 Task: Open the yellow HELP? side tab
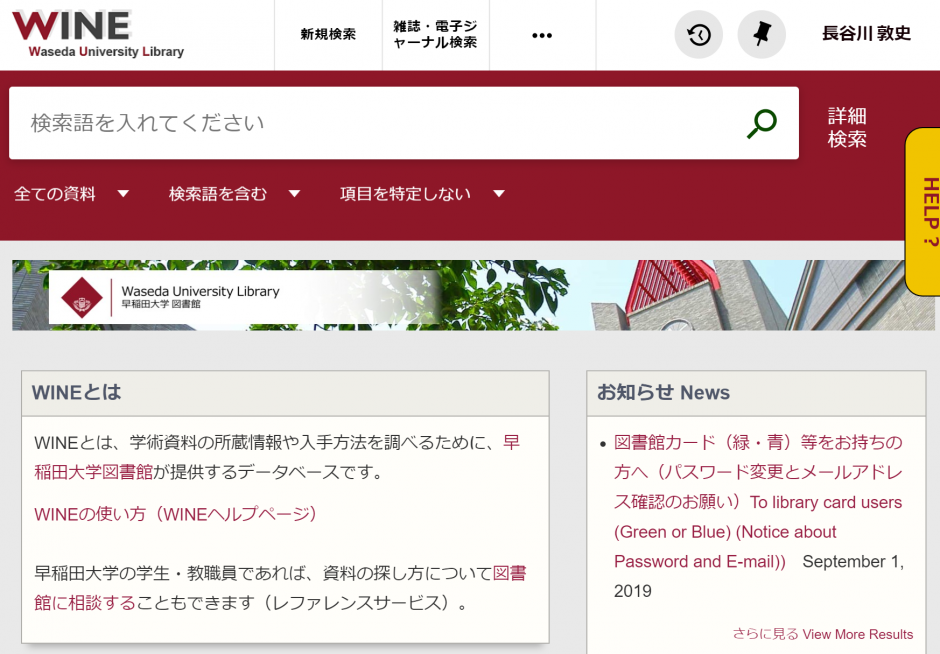point(923,213)
